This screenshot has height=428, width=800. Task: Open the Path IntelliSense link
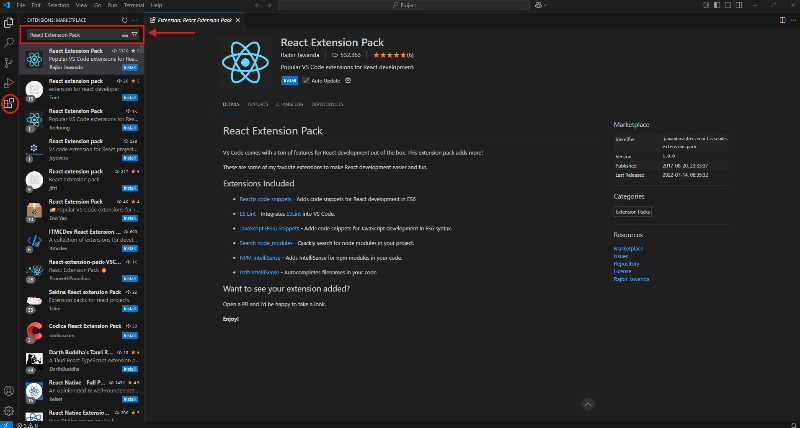[x=259, y=272]
